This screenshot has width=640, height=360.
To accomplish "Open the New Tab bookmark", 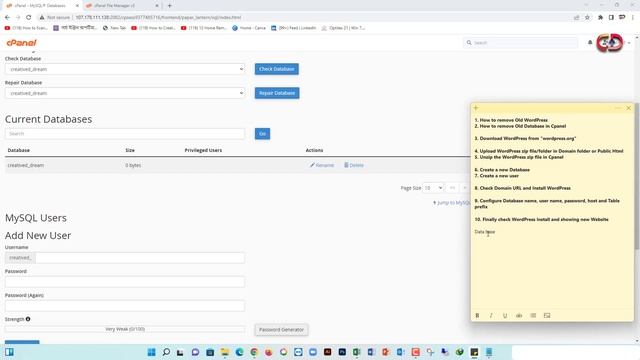I will pyautogui.click(x=114, y=28).
